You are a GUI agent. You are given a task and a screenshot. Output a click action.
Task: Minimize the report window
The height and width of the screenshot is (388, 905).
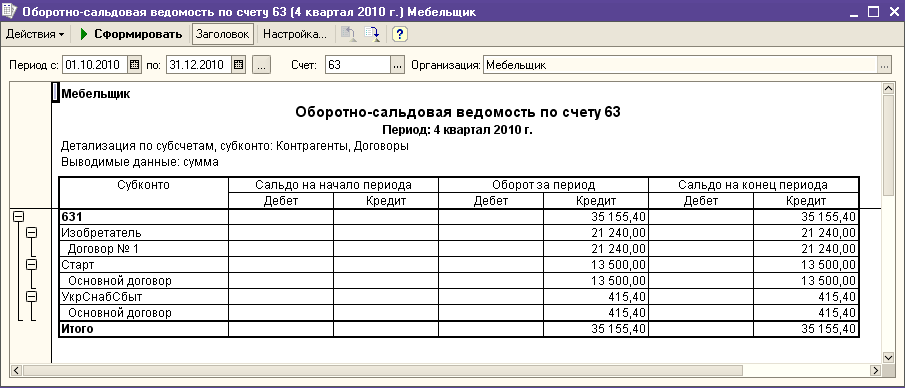(855, 11)
